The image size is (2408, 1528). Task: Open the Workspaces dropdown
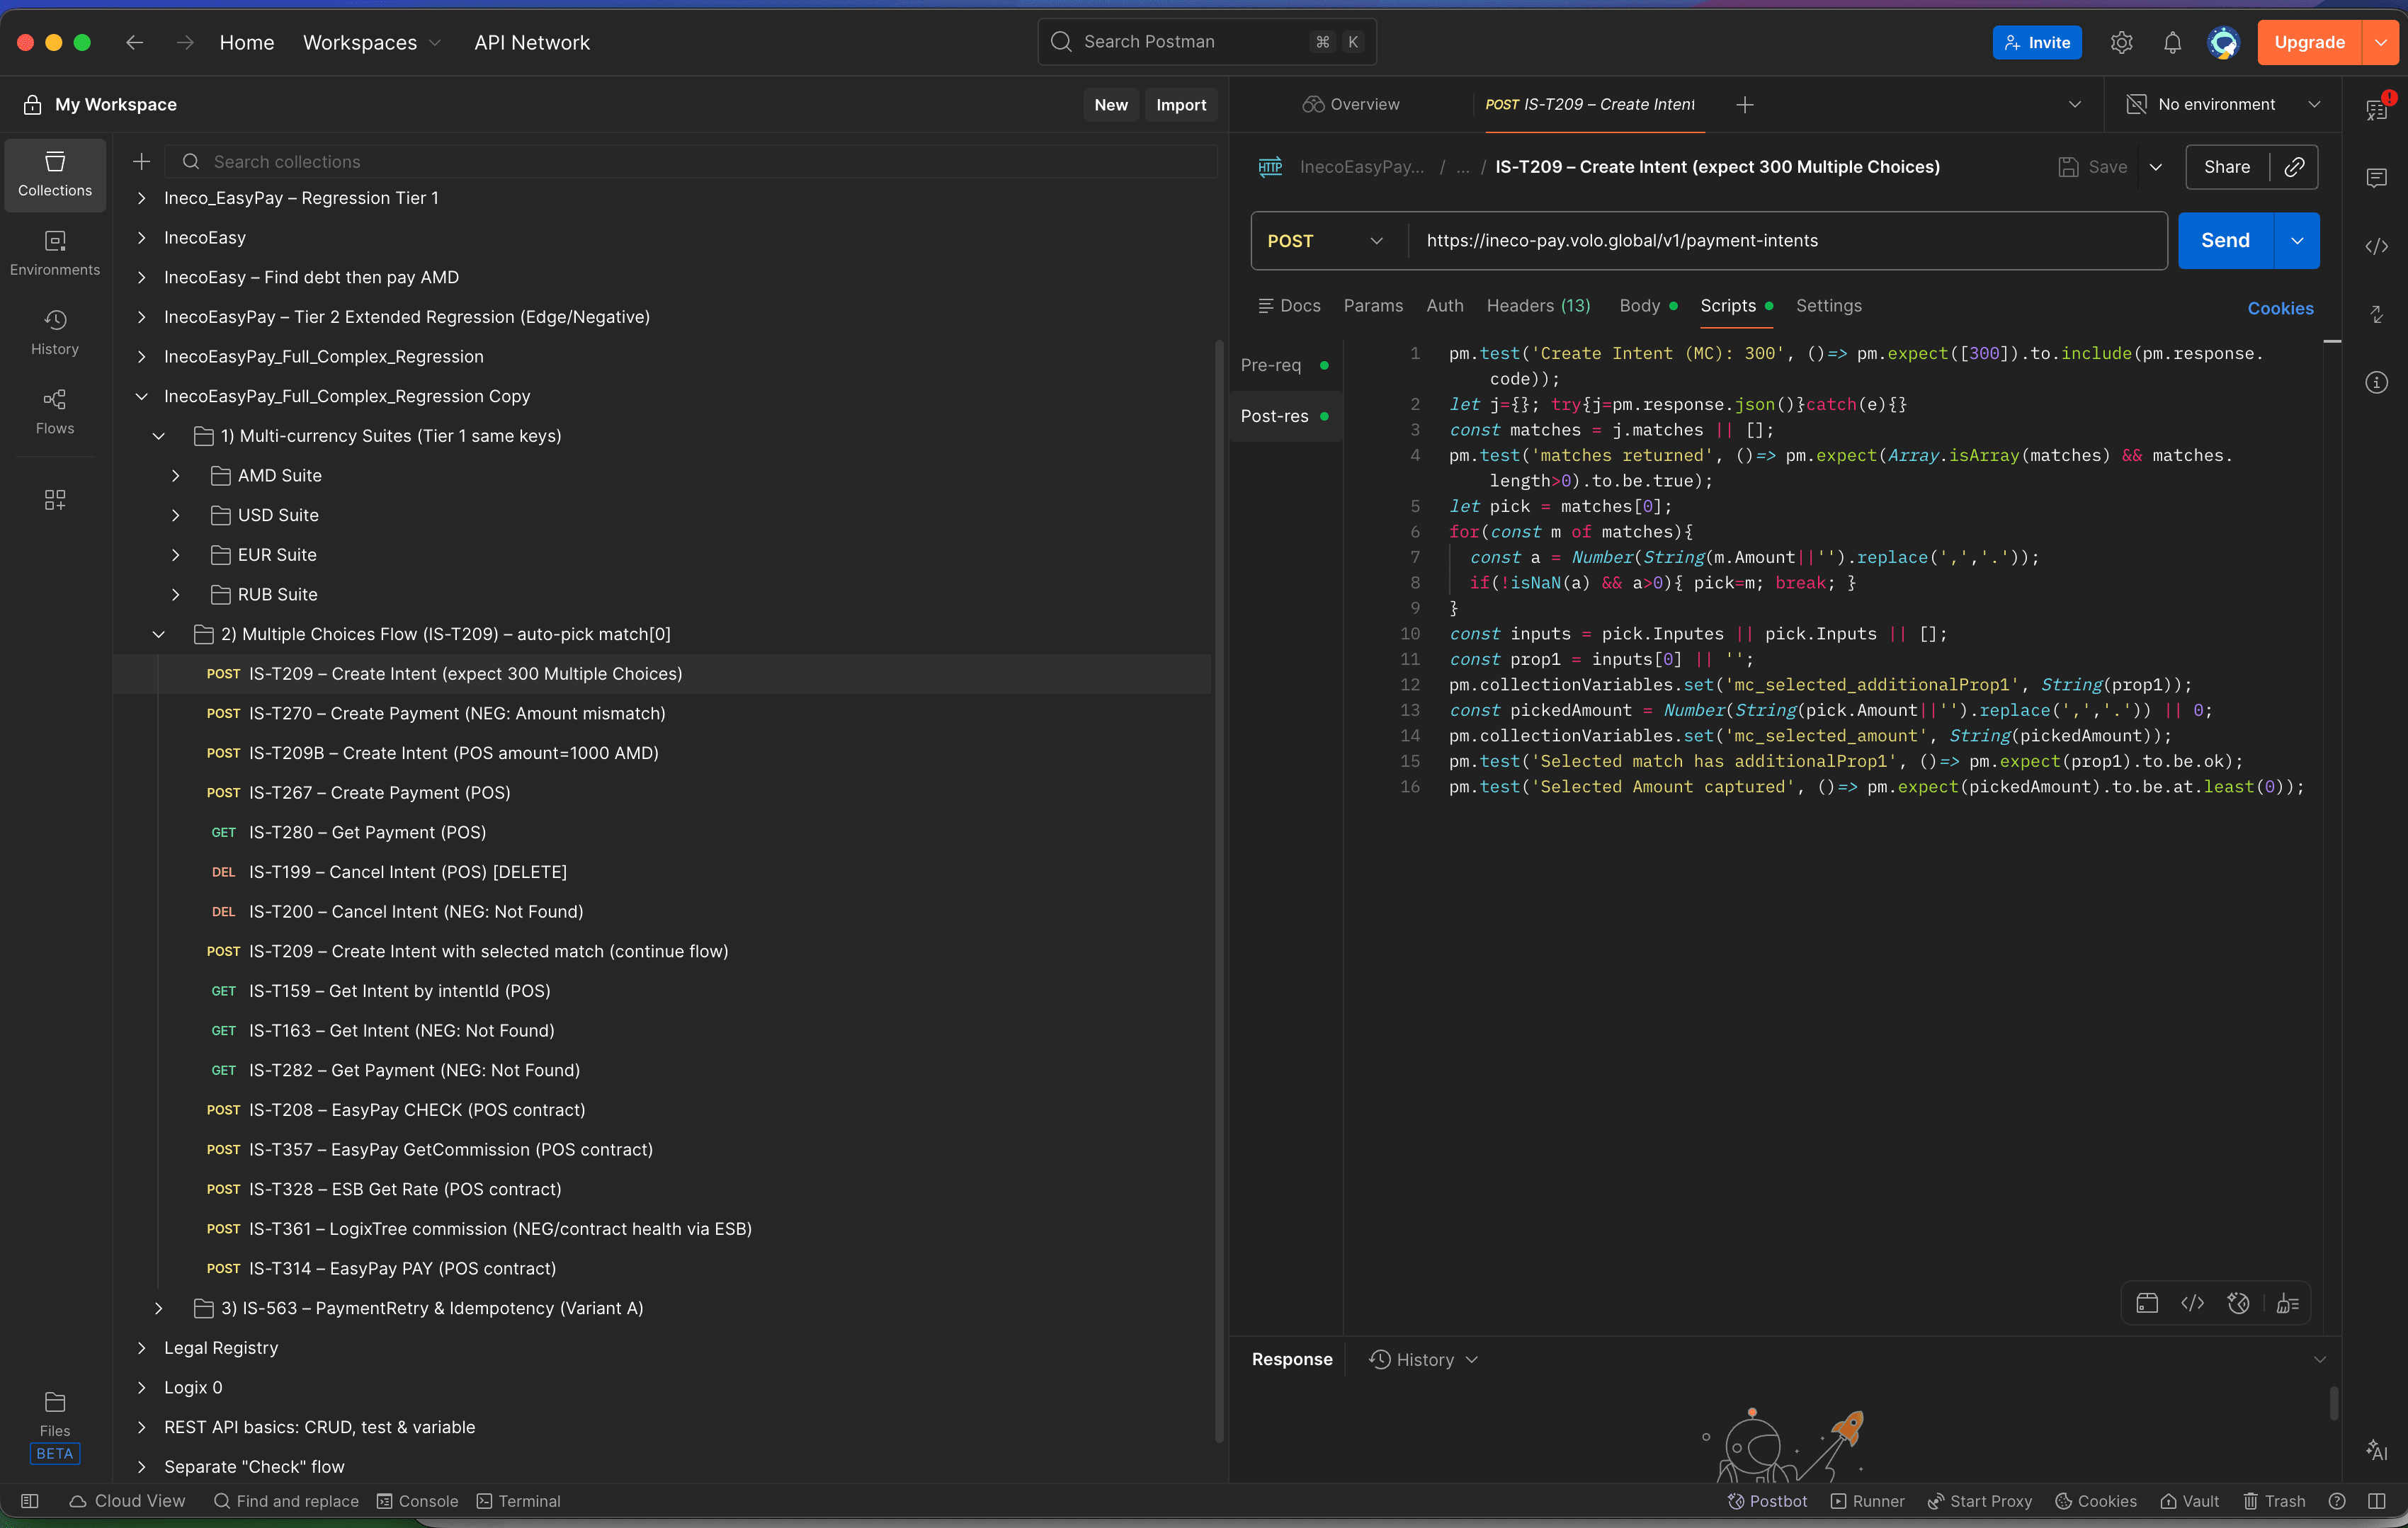pos(372,42)
